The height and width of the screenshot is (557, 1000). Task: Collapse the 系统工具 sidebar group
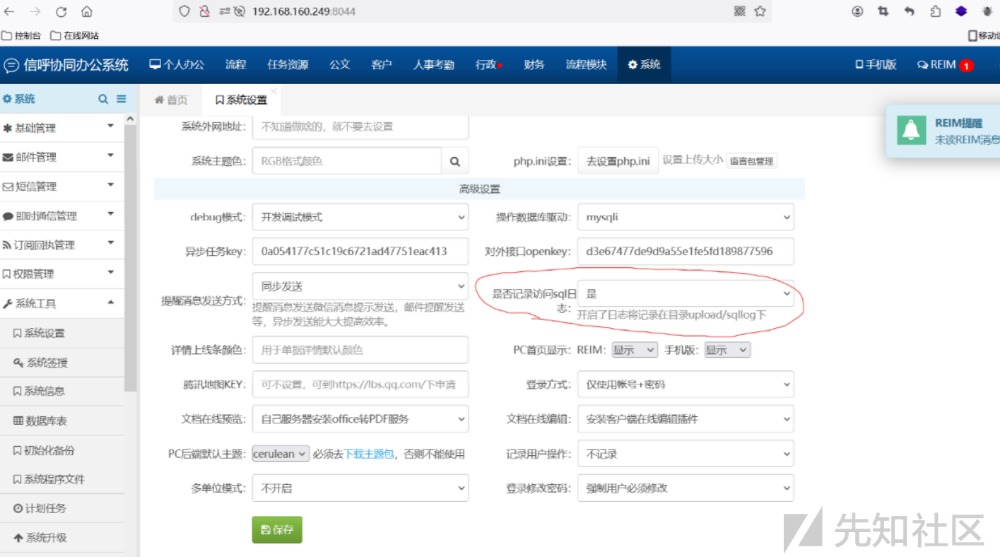[60, 303]
